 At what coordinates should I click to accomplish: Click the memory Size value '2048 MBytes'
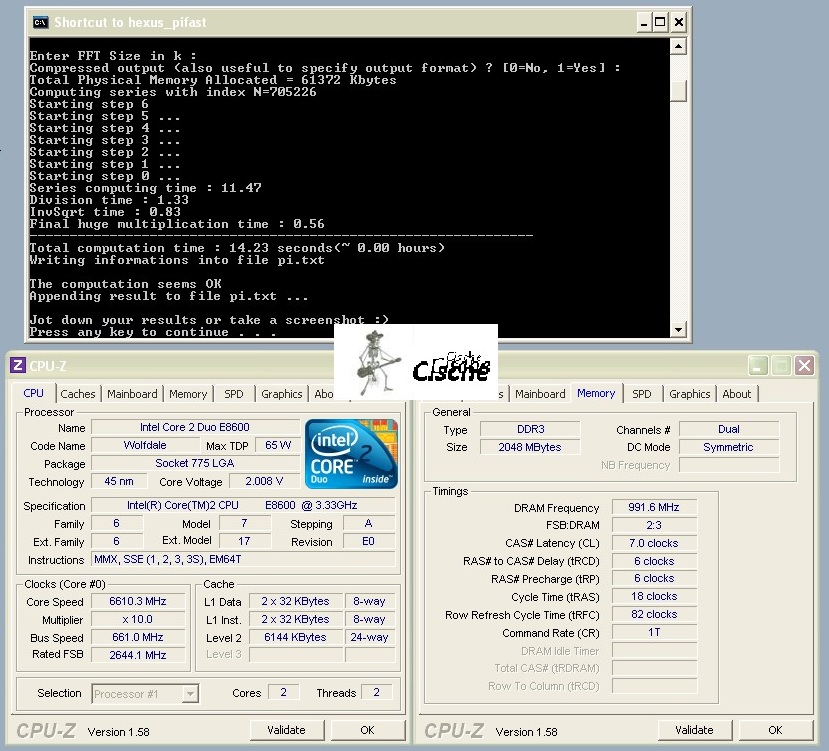530,447
